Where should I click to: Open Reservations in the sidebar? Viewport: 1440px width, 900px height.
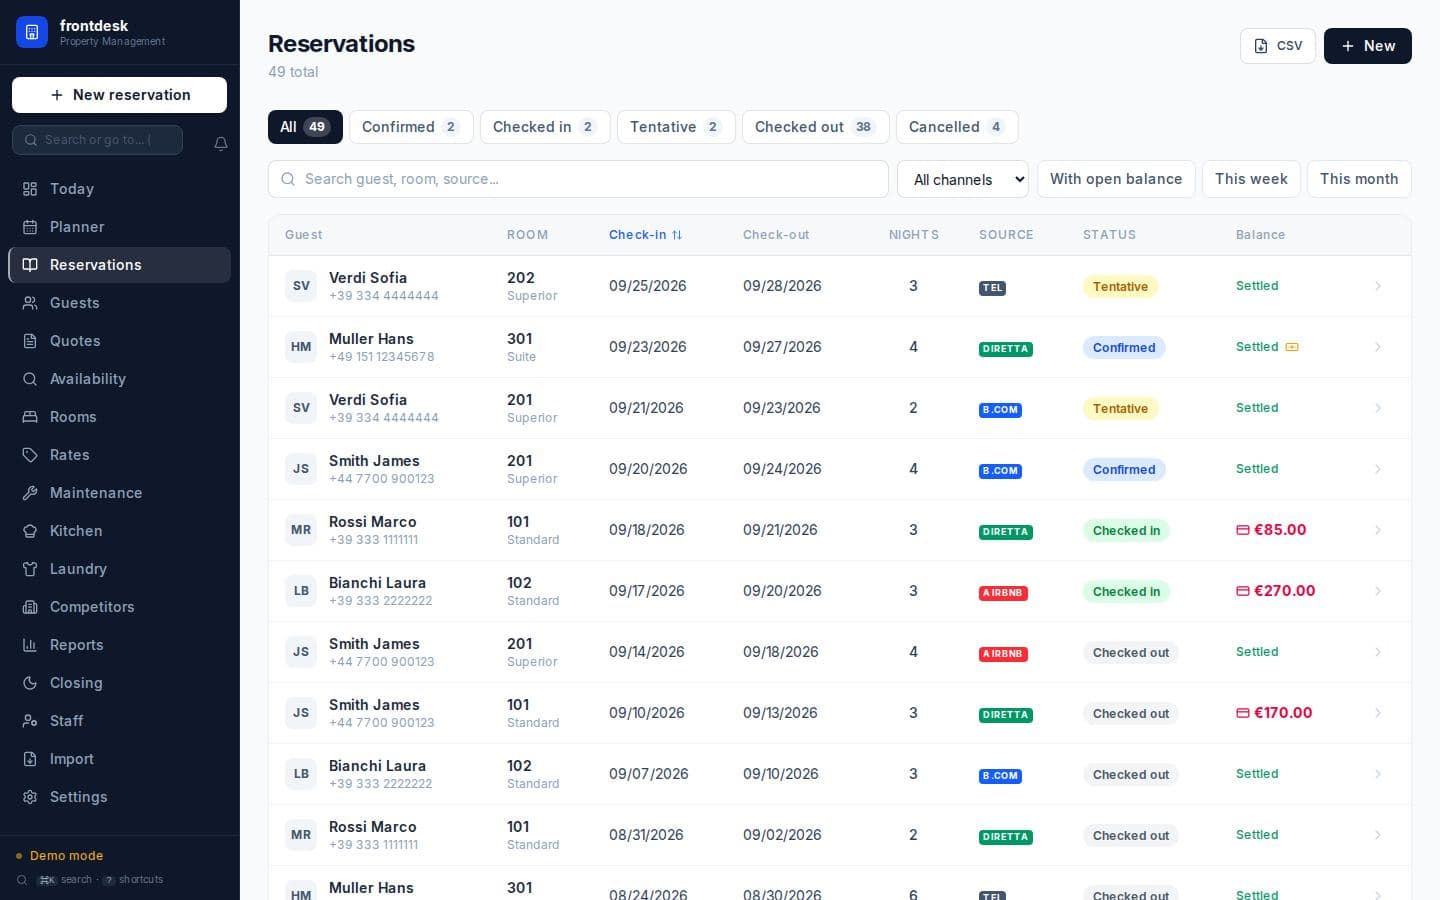(119, 265)
